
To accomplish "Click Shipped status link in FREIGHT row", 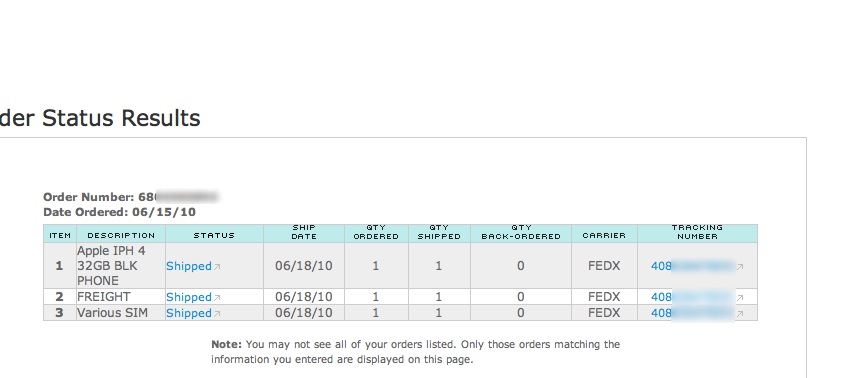I will tap(189, 297).
